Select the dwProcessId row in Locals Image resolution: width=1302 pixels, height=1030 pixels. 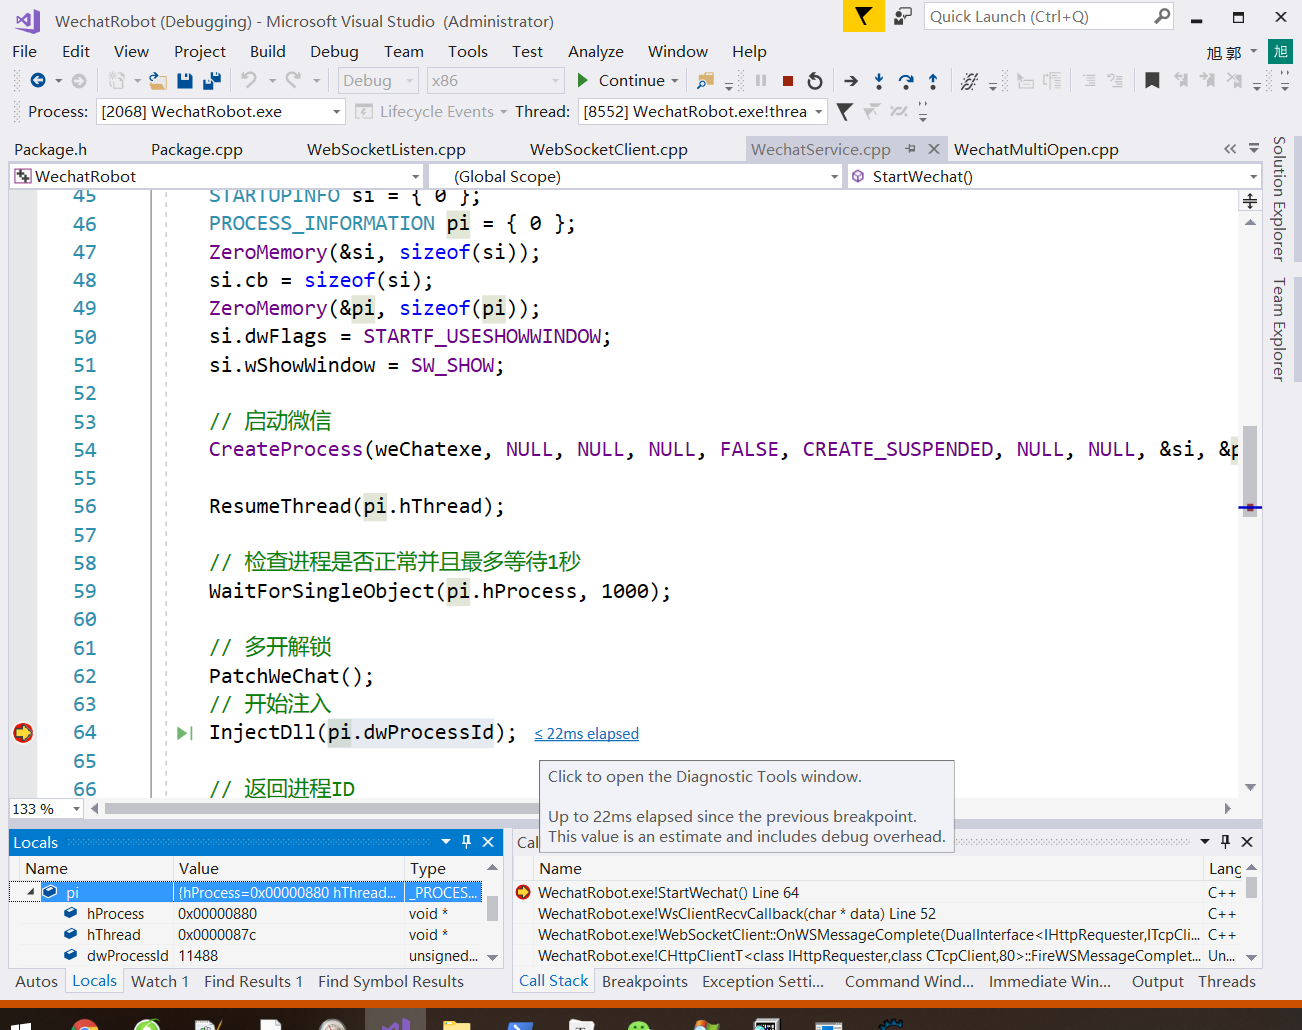click(247, 956)
